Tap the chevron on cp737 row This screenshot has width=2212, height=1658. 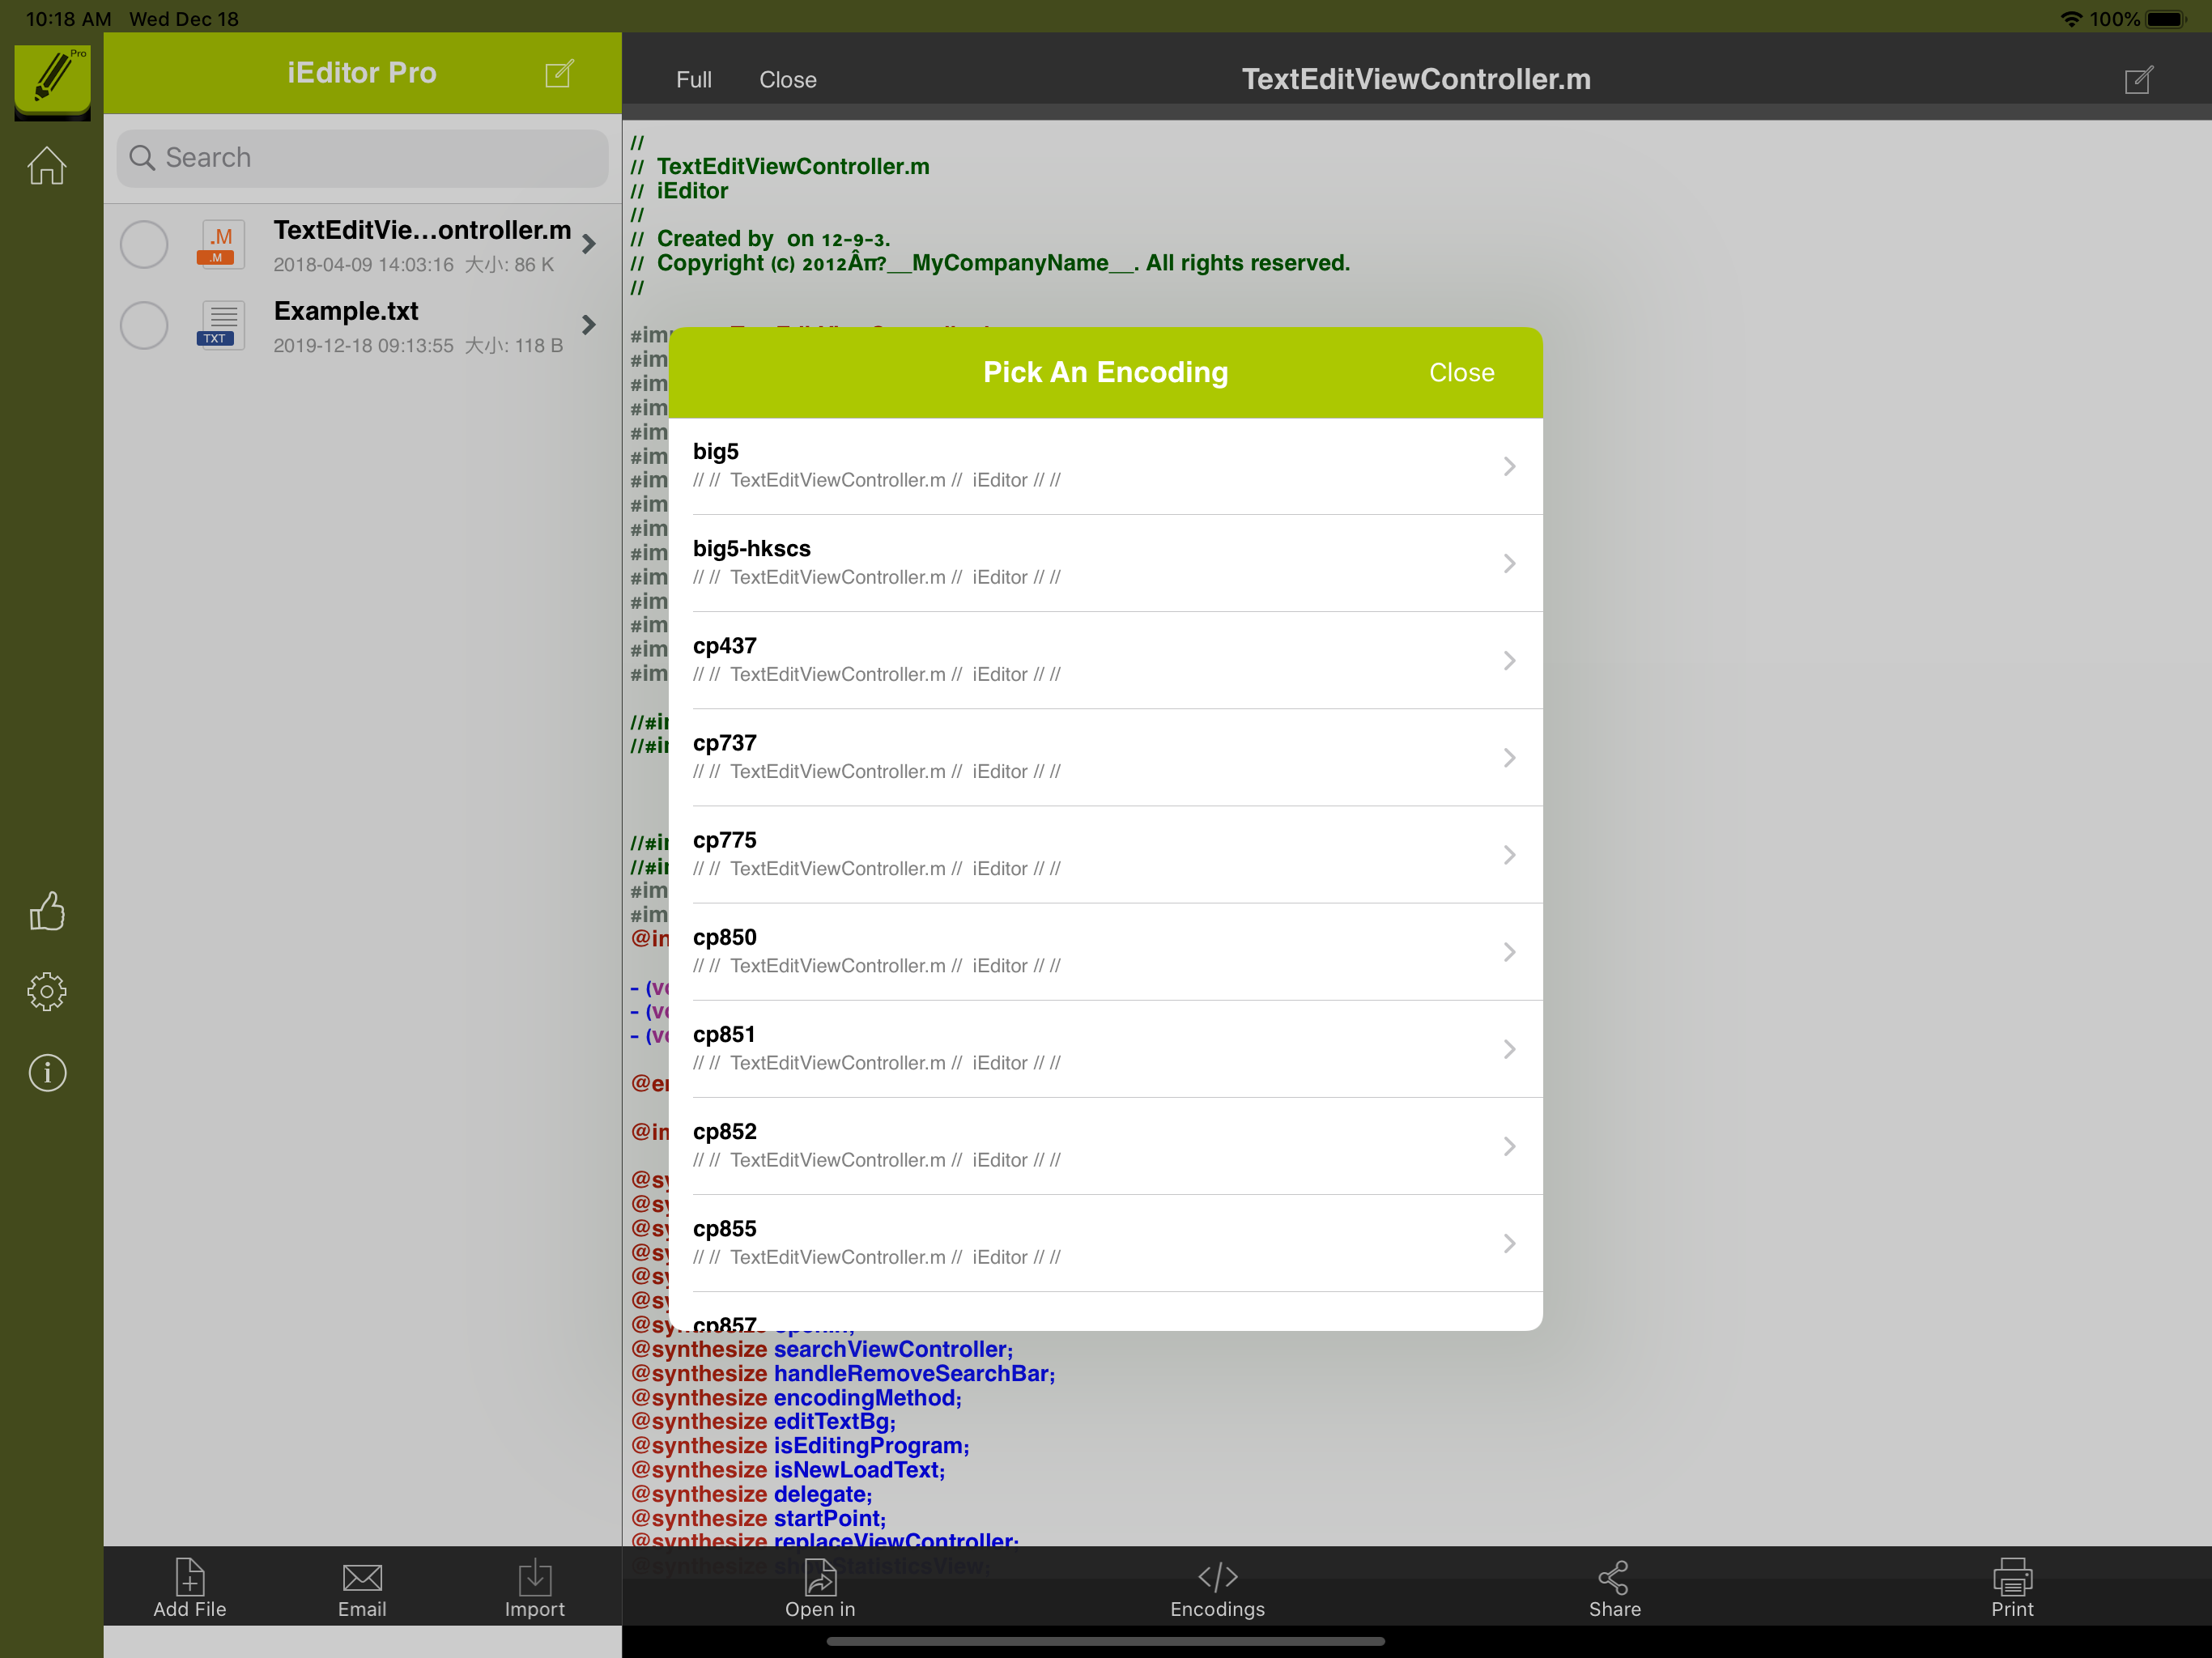pos(1509,757)
